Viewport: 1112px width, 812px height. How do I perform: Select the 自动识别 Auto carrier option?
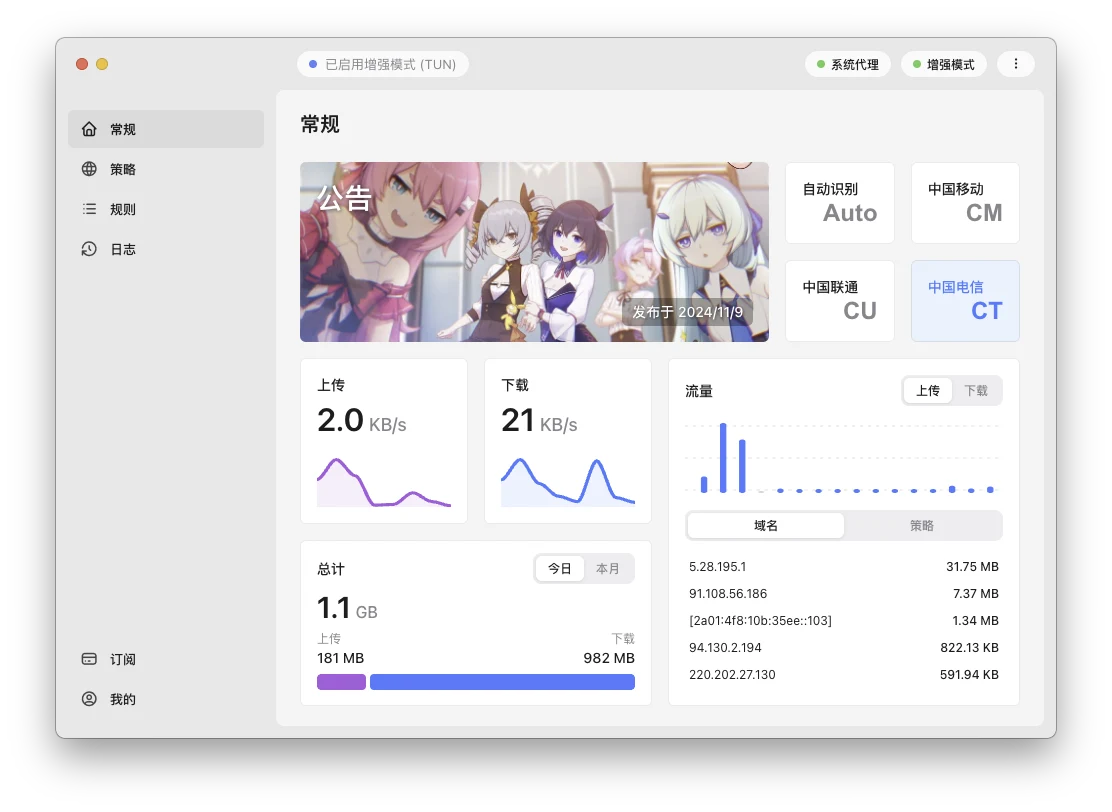tap(840, 203)
